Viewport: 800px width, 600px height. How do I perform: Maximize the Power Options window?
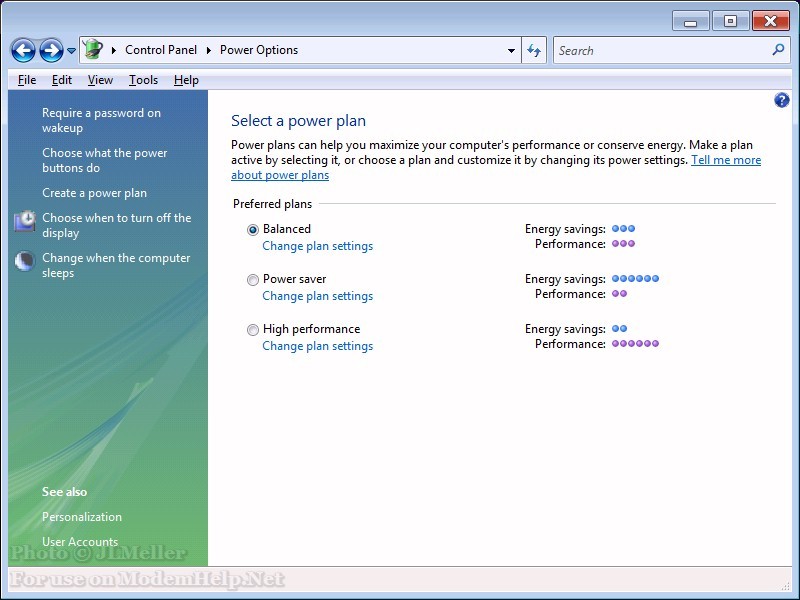click(730, 21)
